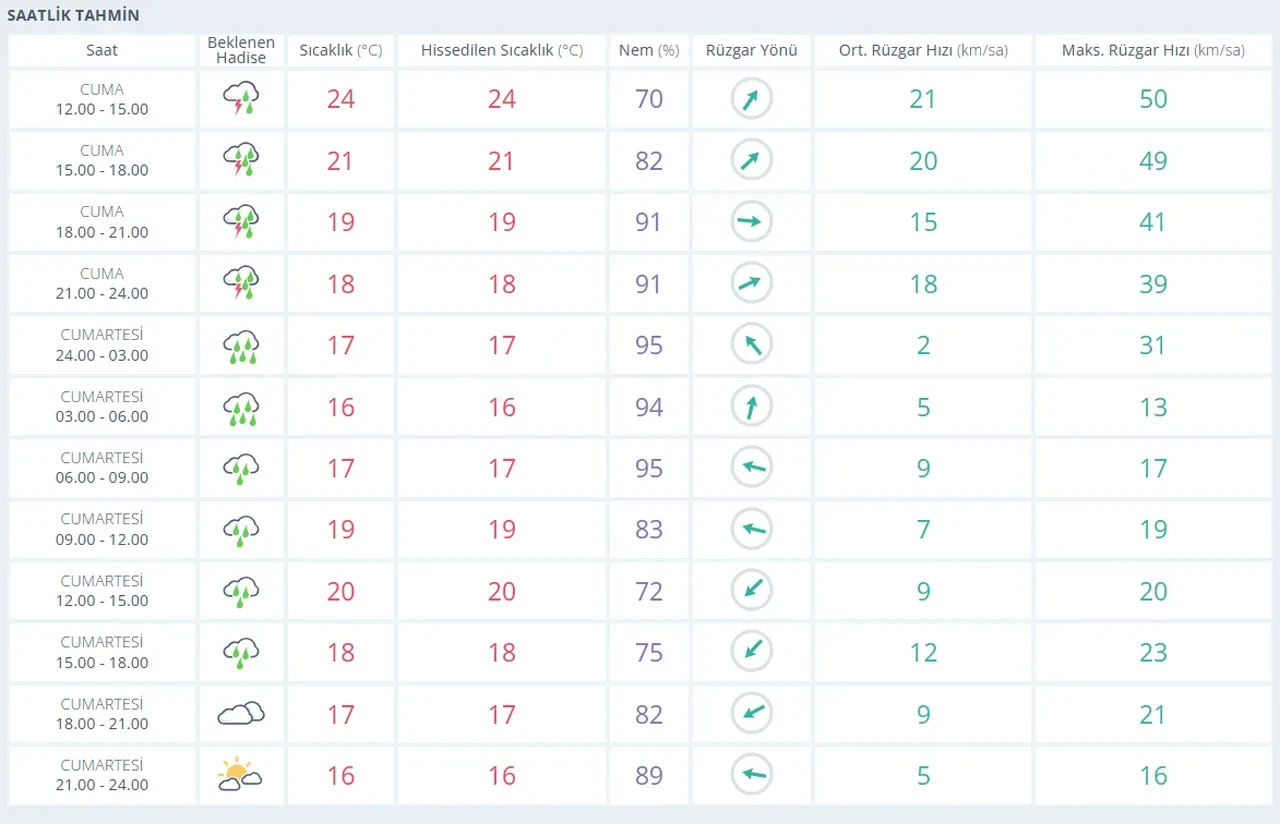Click the Rüzgar Yönü column header
Image resolution: width=1280 pixels, height=824 pixels.
tap(751, 50)
